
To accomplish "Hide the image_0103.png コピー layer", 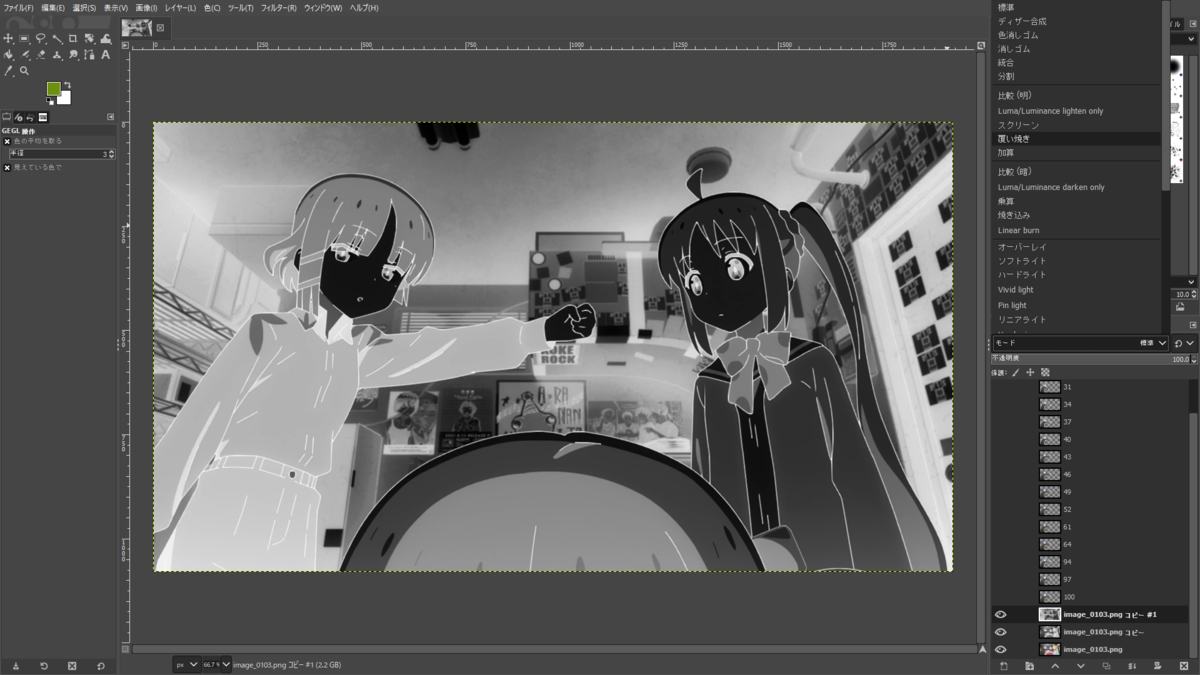I will (x=1000, y=632).
